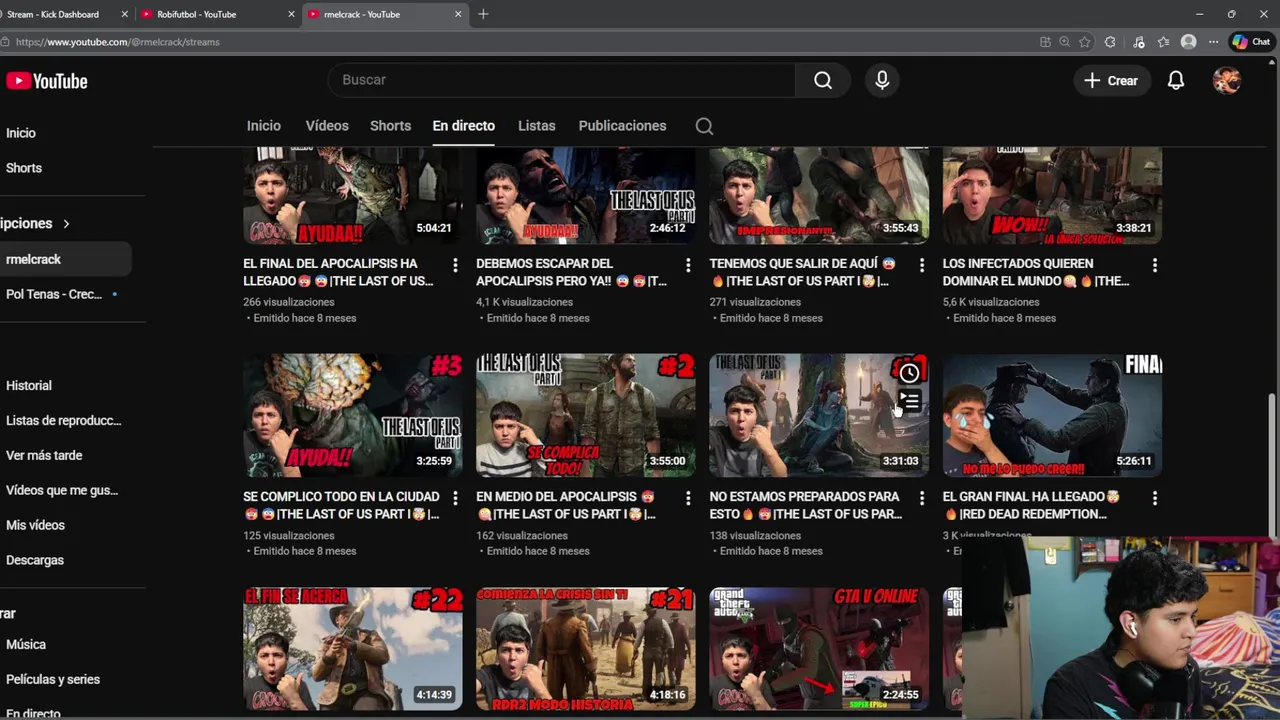Click Edge favorites list icon
Image resolution: width=1280 pixels, height=720 pixels.
(x=1163, y=42)
